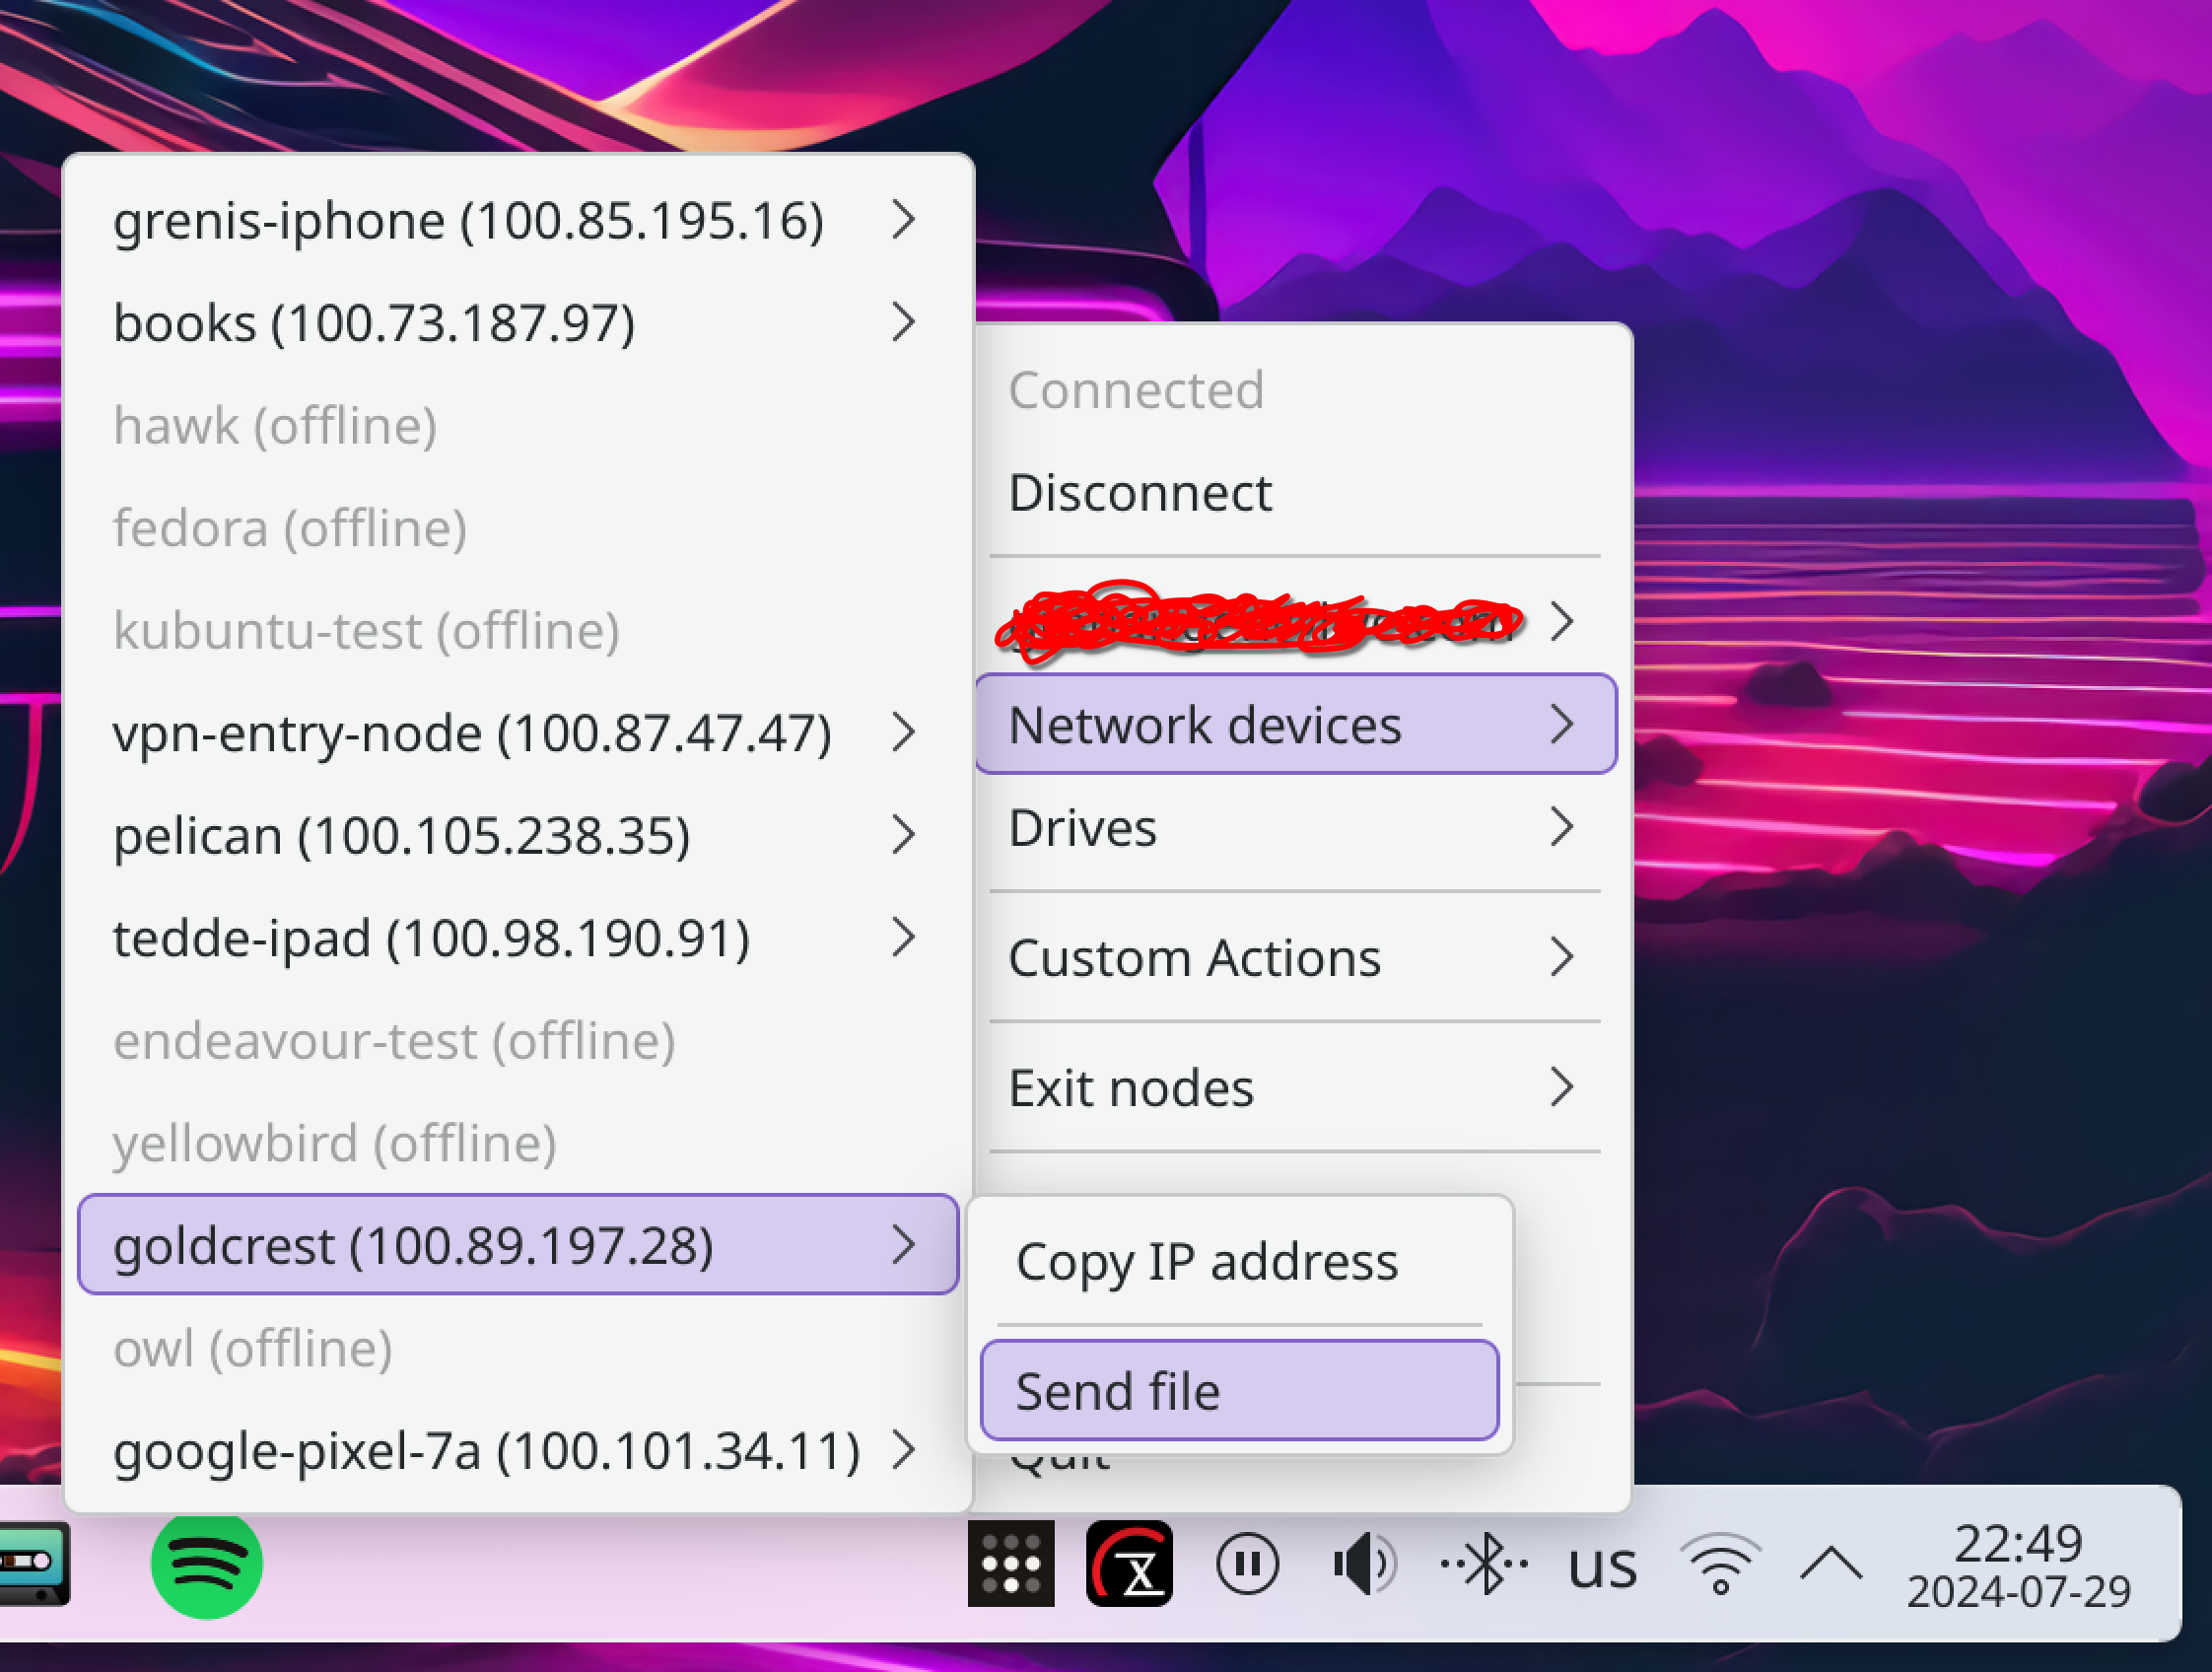This screenshot has width=2212, height=1672.
Task: Open the Bluetooth tray icon
Action: (x=1484, y=1564)
